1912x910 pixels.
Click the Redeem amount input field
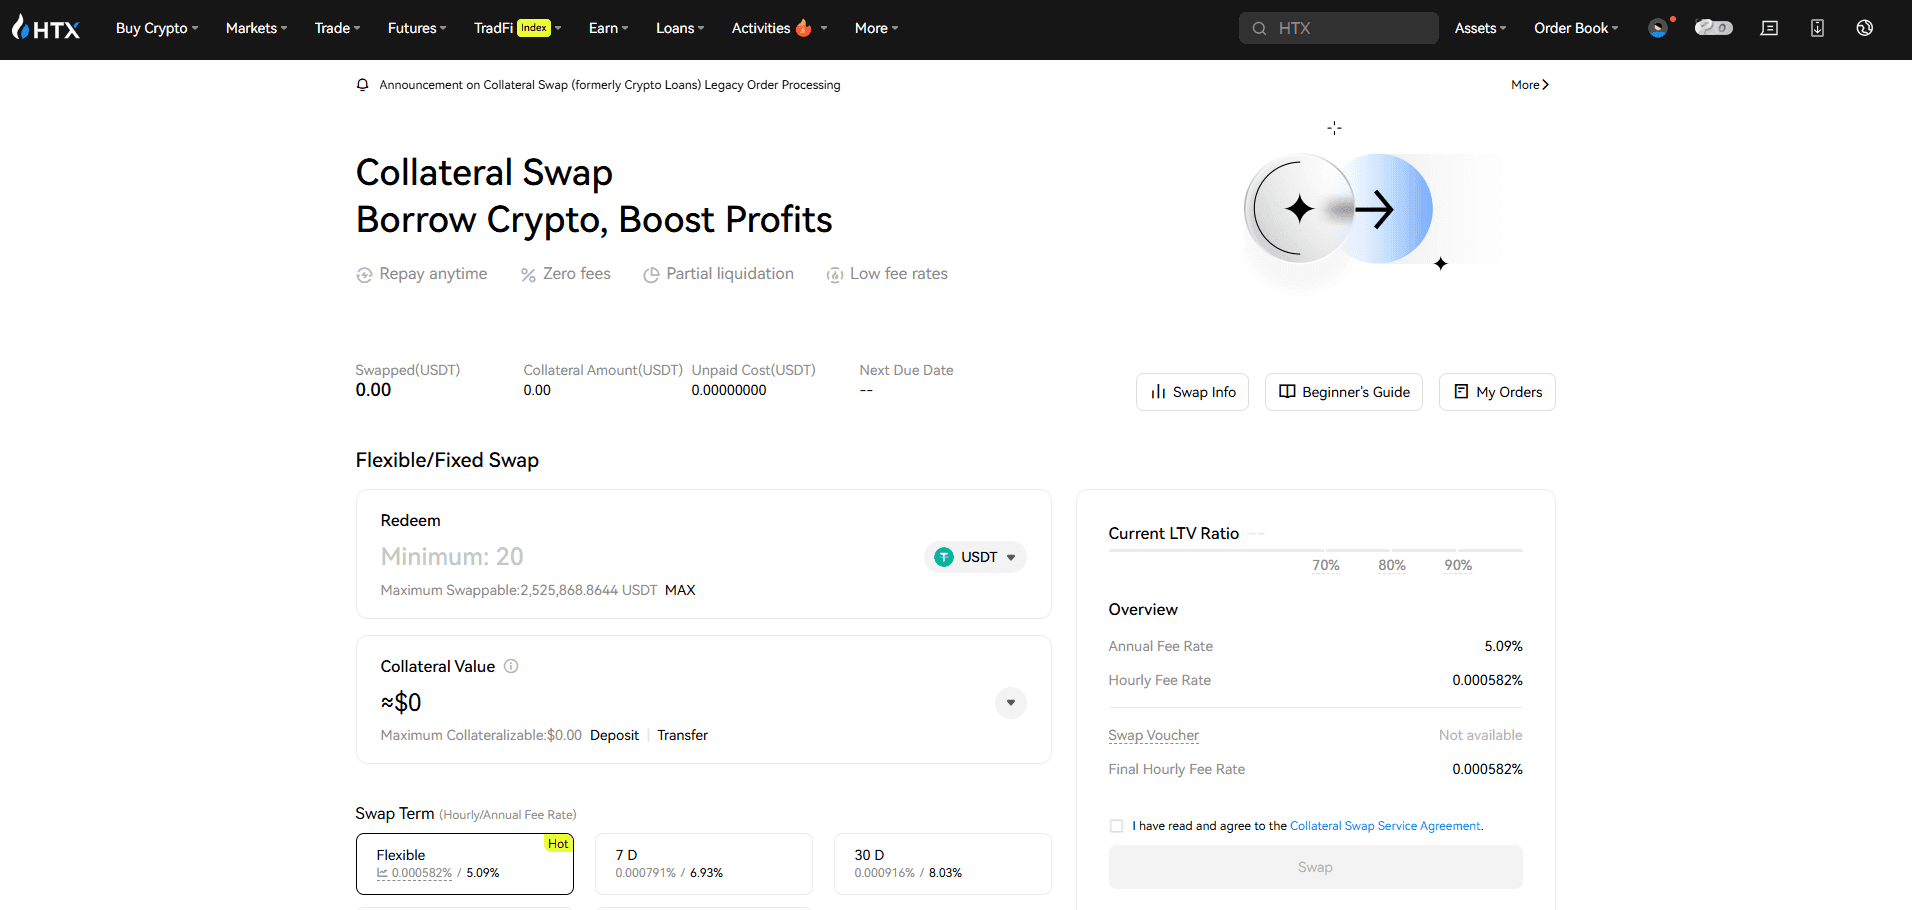640,556
